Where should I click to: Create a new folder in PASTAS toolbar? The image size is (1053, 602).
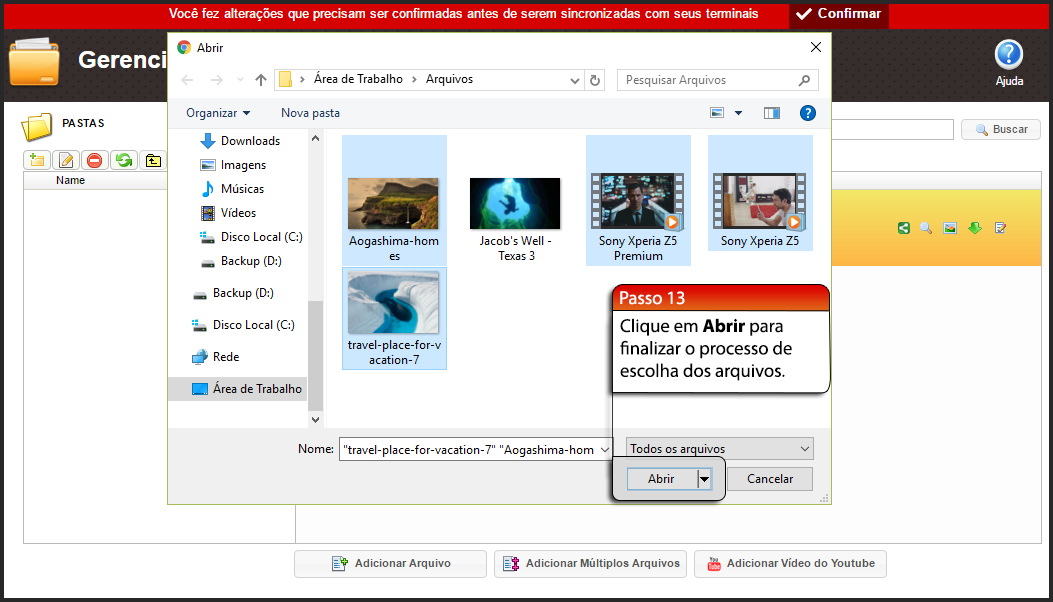tap(38, 160)
